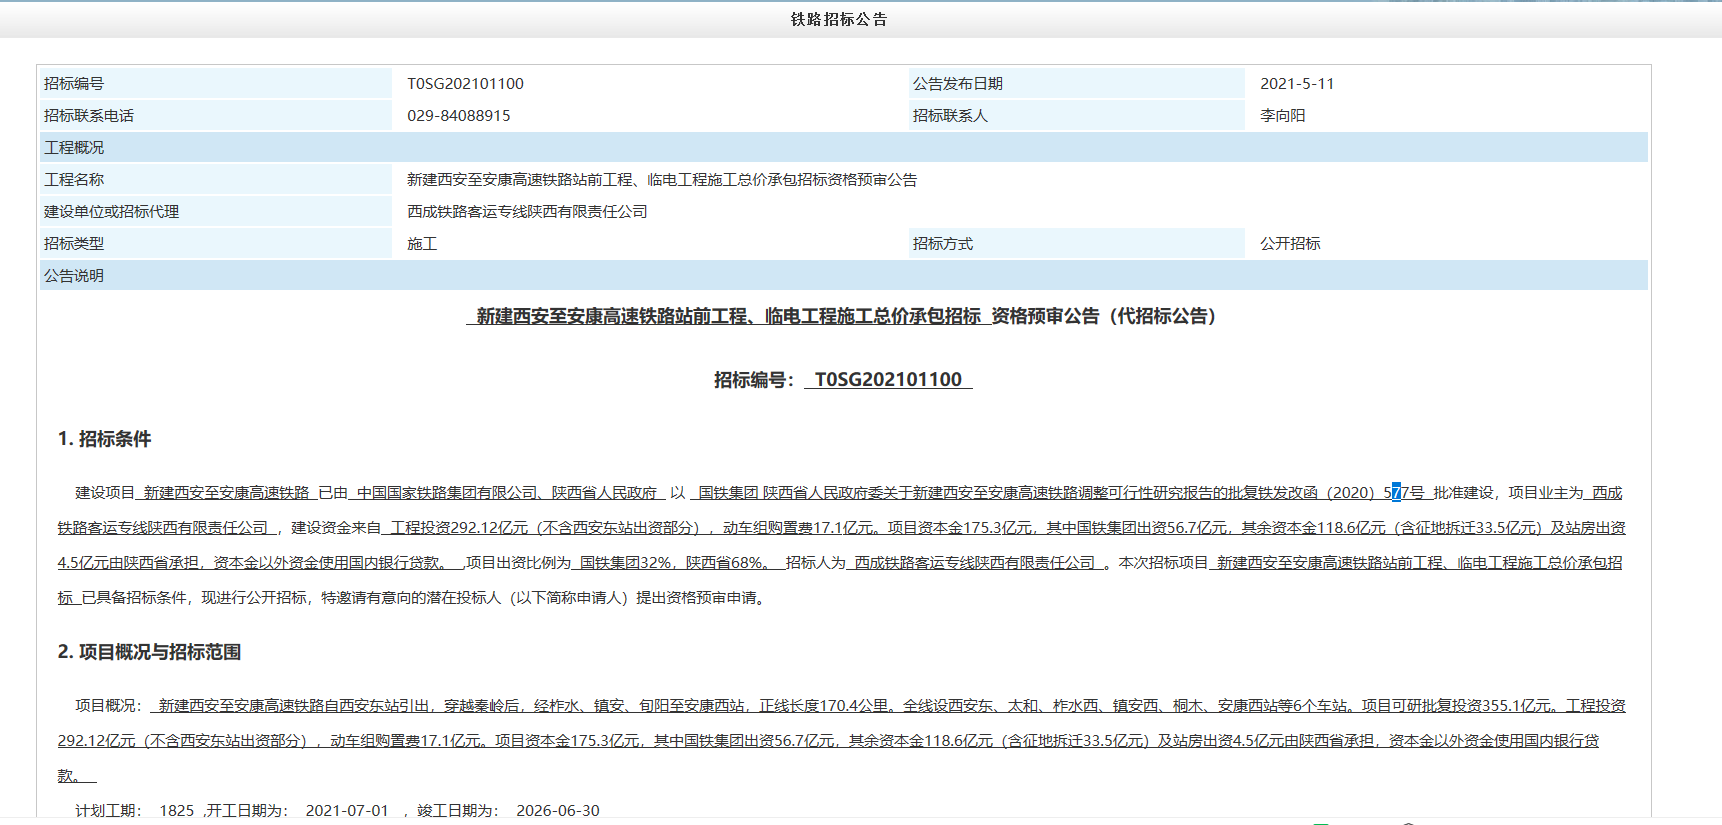Click the 工程名称 label cell
This screenshot has height=825, width=1722.
click(74, 180)
